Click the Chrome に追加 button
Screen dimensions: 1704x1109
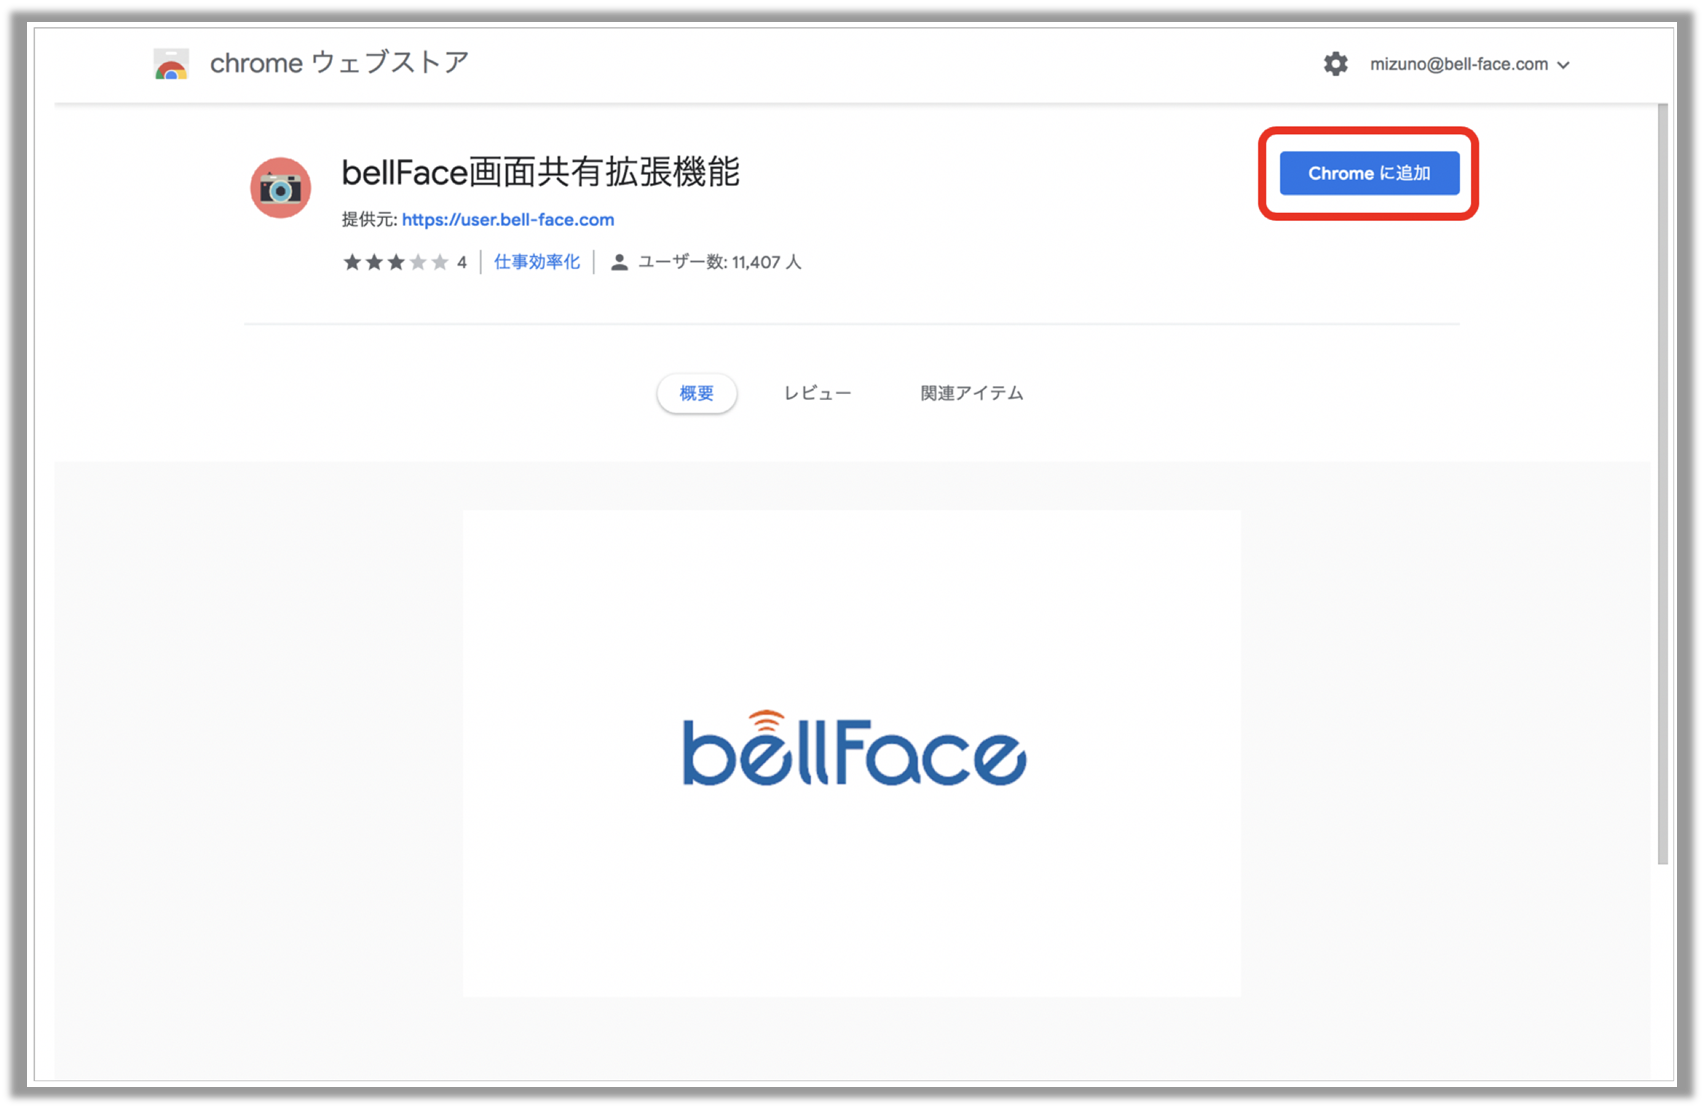pyautogui.click(x=1369, y=173)
